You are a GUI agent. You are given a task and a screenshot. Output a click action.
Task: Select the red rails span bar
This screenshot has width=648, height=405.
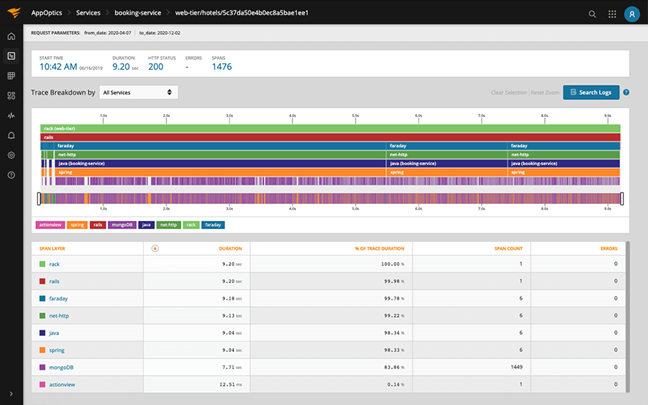tap(330, 137)
